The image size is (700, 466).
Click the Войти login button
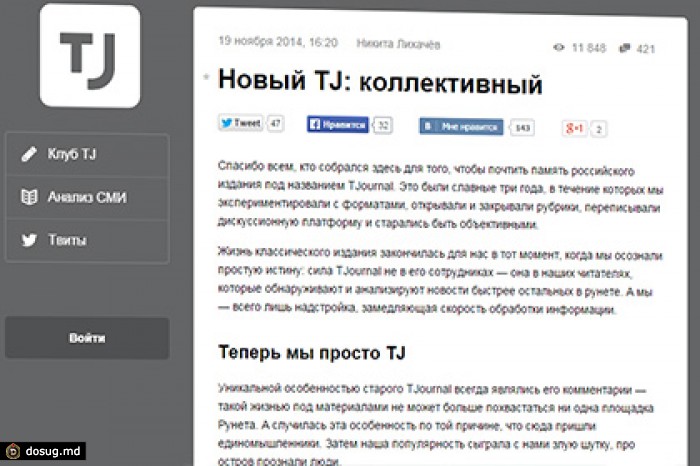[x=87, y=338]
